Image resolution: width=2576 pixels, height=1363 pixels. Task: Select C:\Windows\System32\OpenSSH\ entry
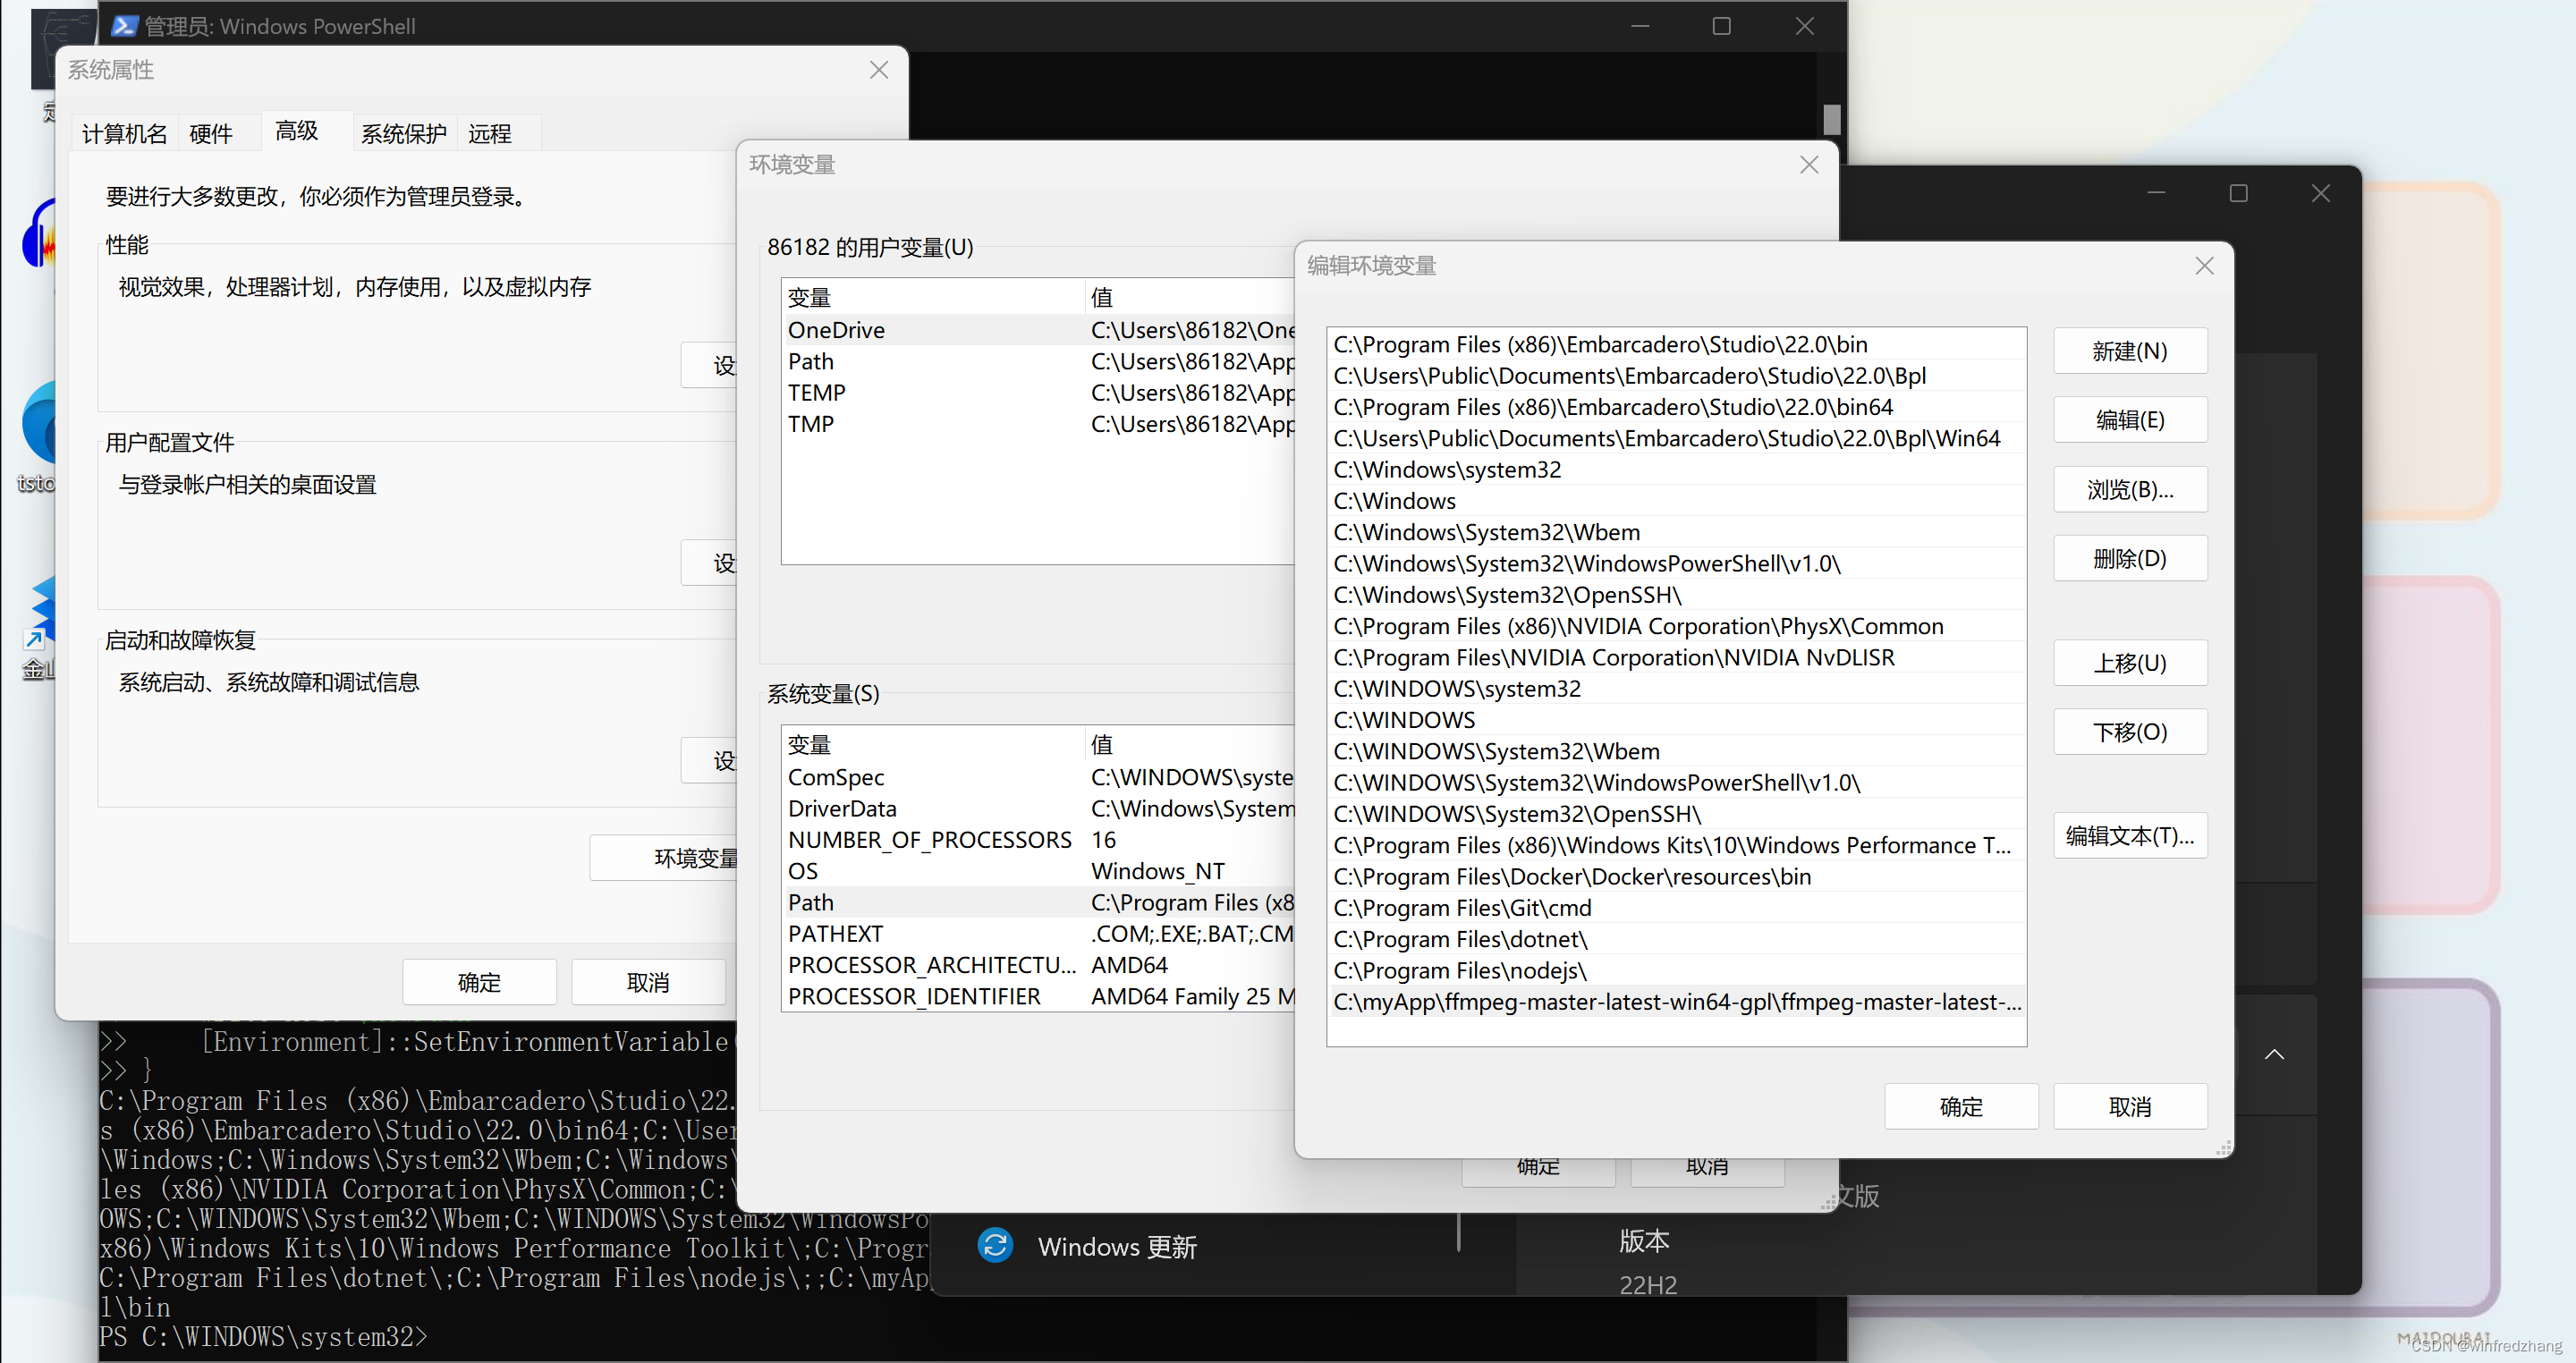pyautogui.click(x=1677, y=595)
